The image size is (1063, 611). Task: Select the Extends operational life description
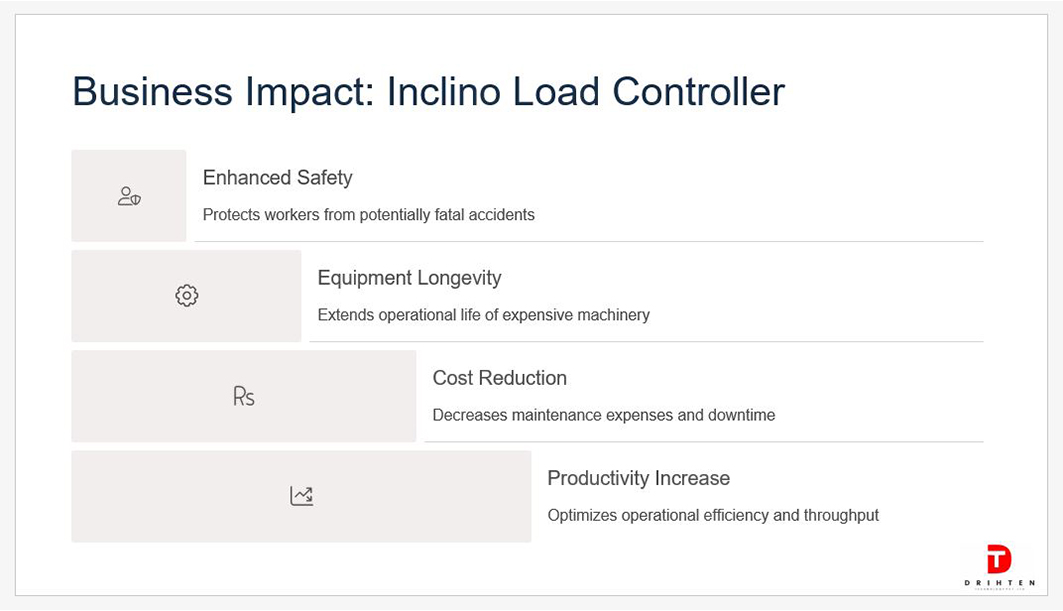point(483,315)
